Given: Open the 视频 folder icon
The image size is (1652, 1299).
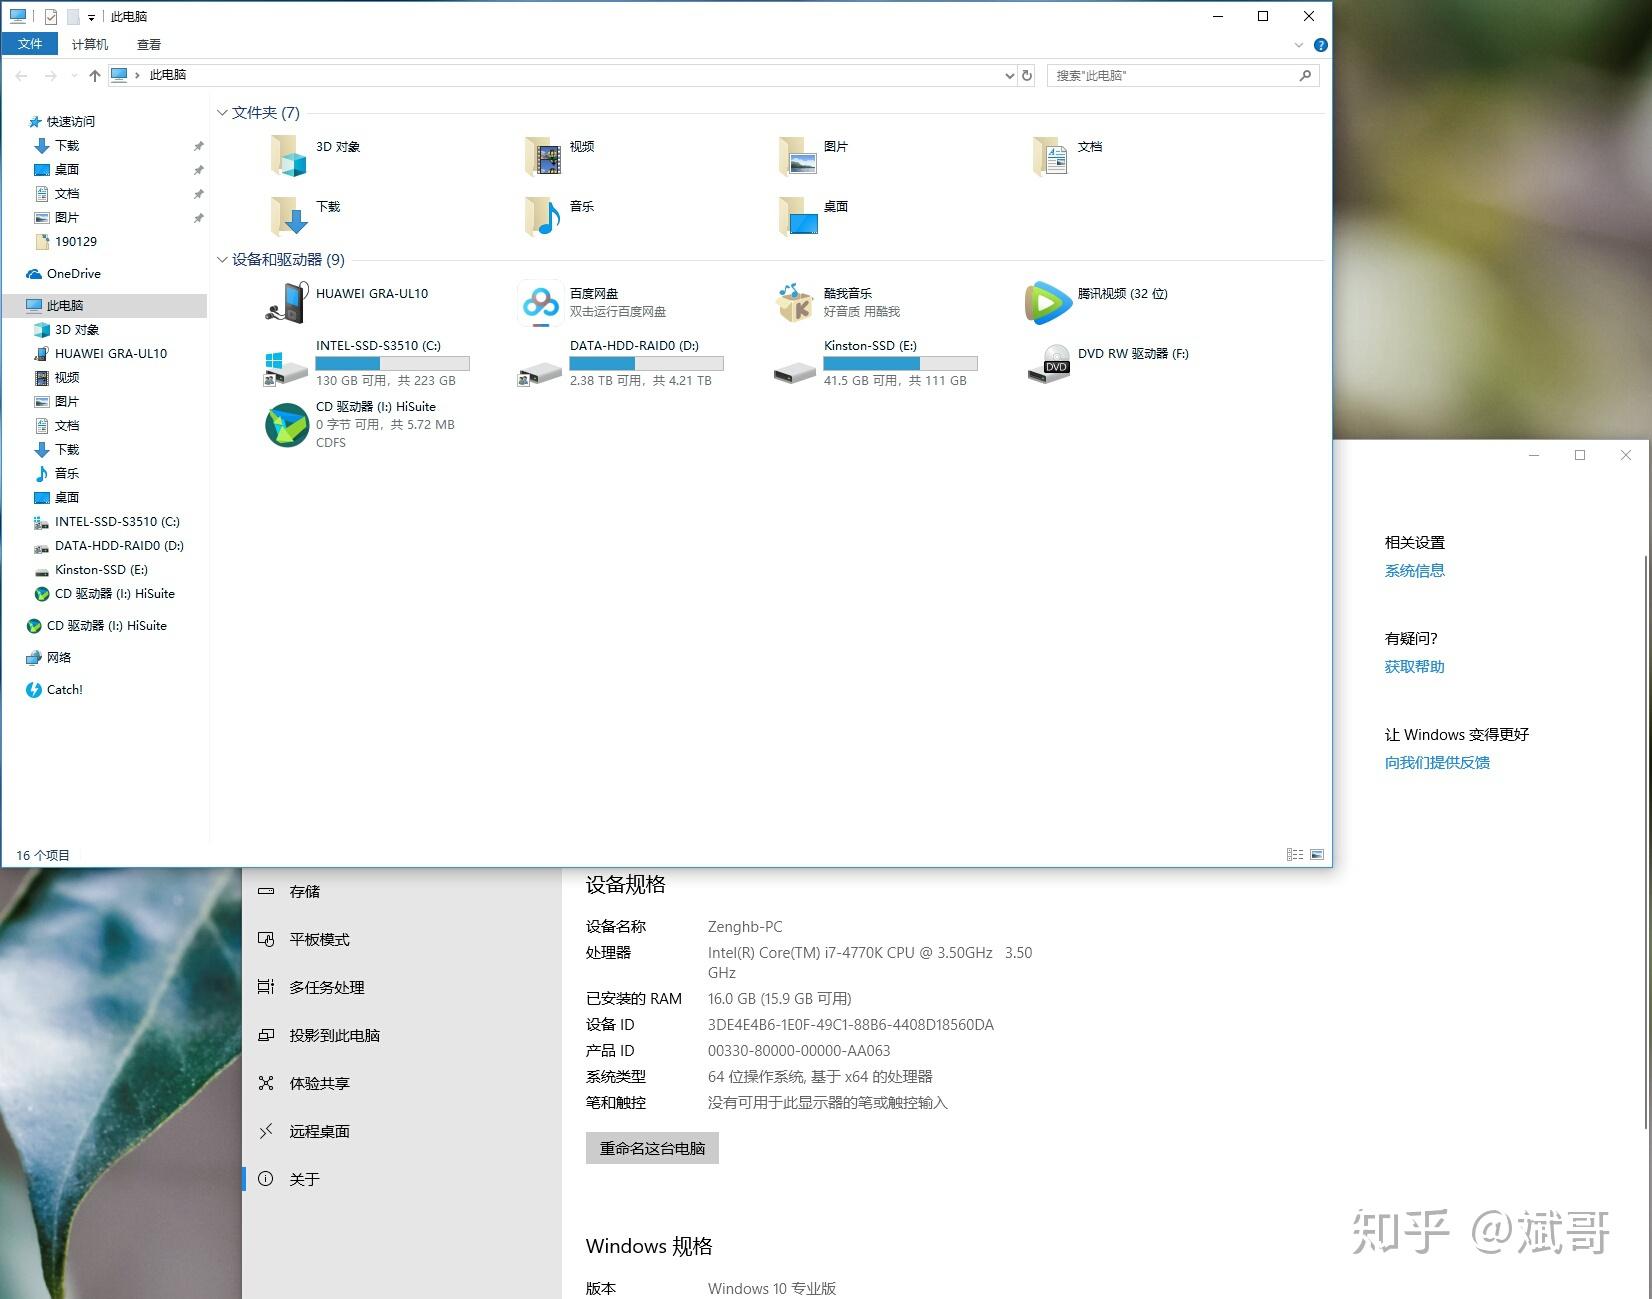Looking at the screenshot, I should [543, 156].
